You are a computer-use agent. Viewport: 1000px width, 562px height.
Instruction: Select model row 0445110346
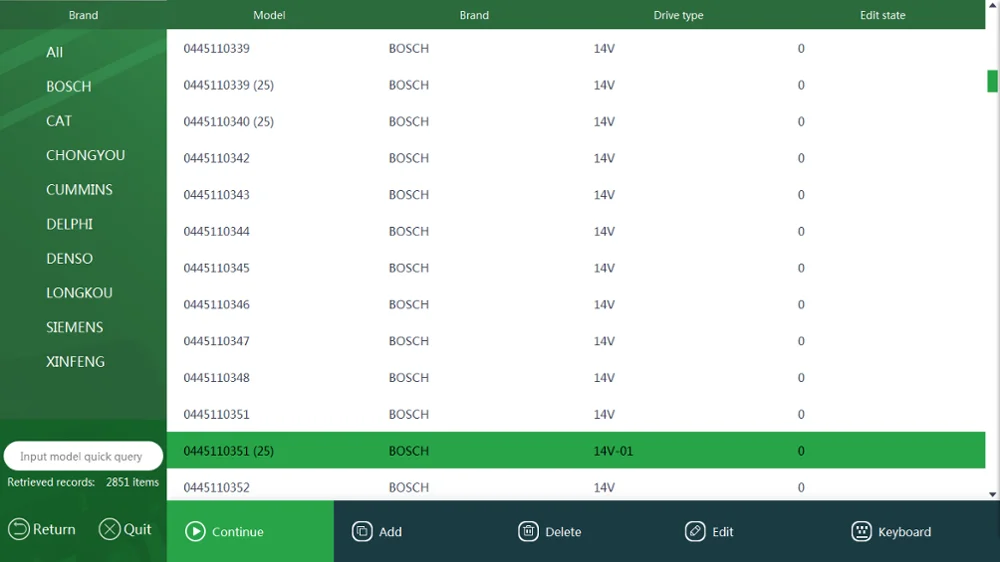[576, 304]
